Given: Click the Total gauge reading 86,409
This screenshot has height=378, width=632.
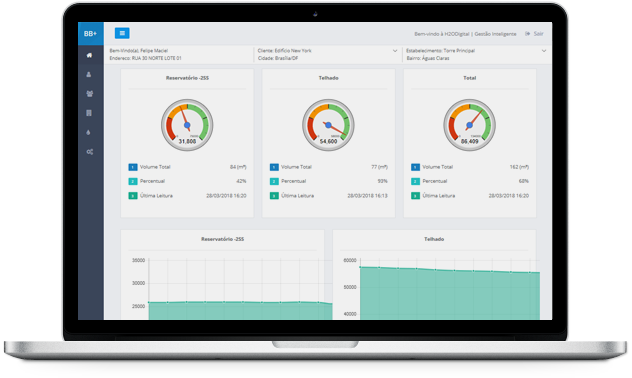Looking at the screenshot, I should pyautogui.click(x=470, y=125).
